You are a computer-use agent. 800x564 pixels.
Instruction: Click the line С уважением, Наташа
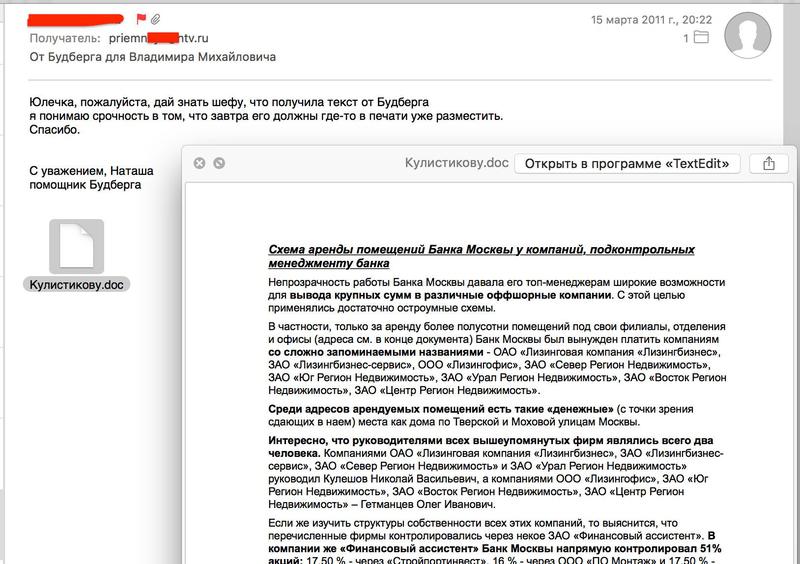point(91,171)
